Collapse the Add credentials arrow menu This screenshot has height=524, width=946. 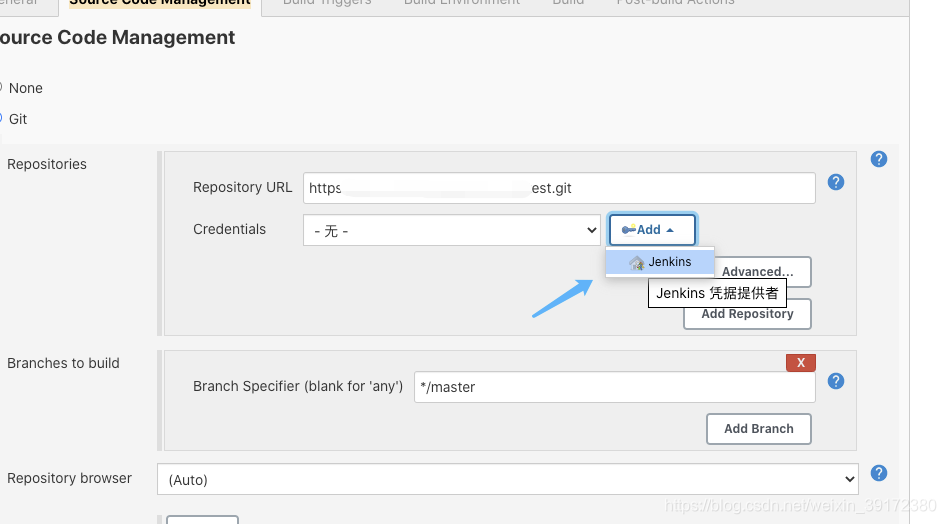tap(670, 230)
